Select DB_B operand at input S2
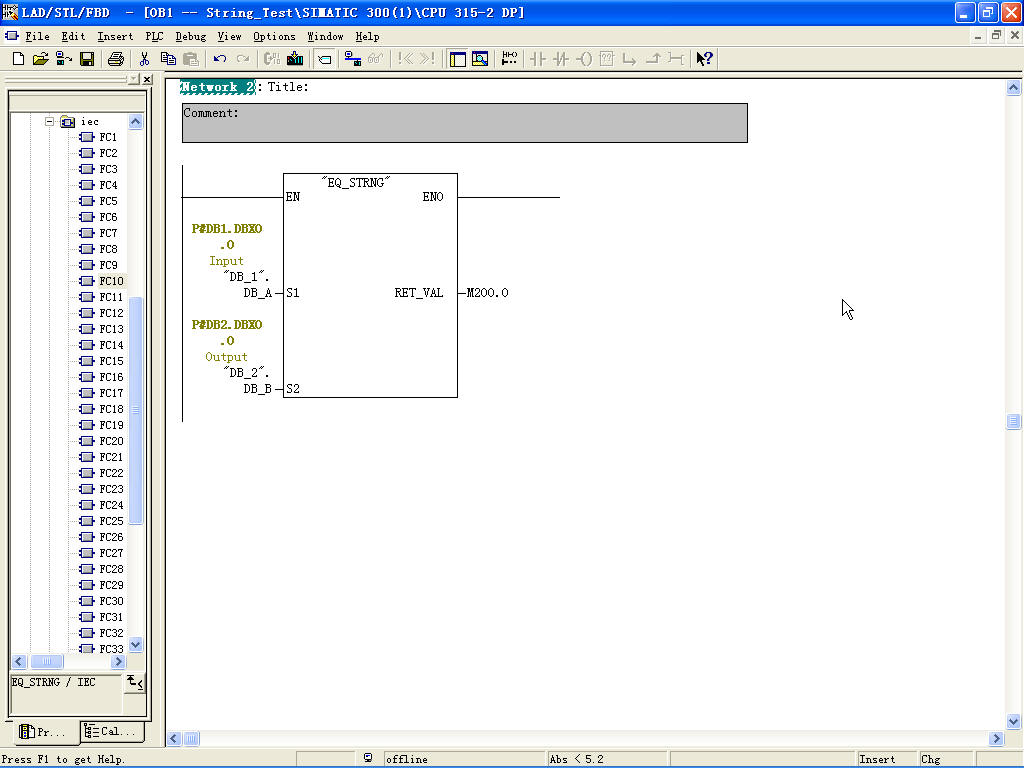The height and width of the screenshot is (768, 1024). [257, 389]
